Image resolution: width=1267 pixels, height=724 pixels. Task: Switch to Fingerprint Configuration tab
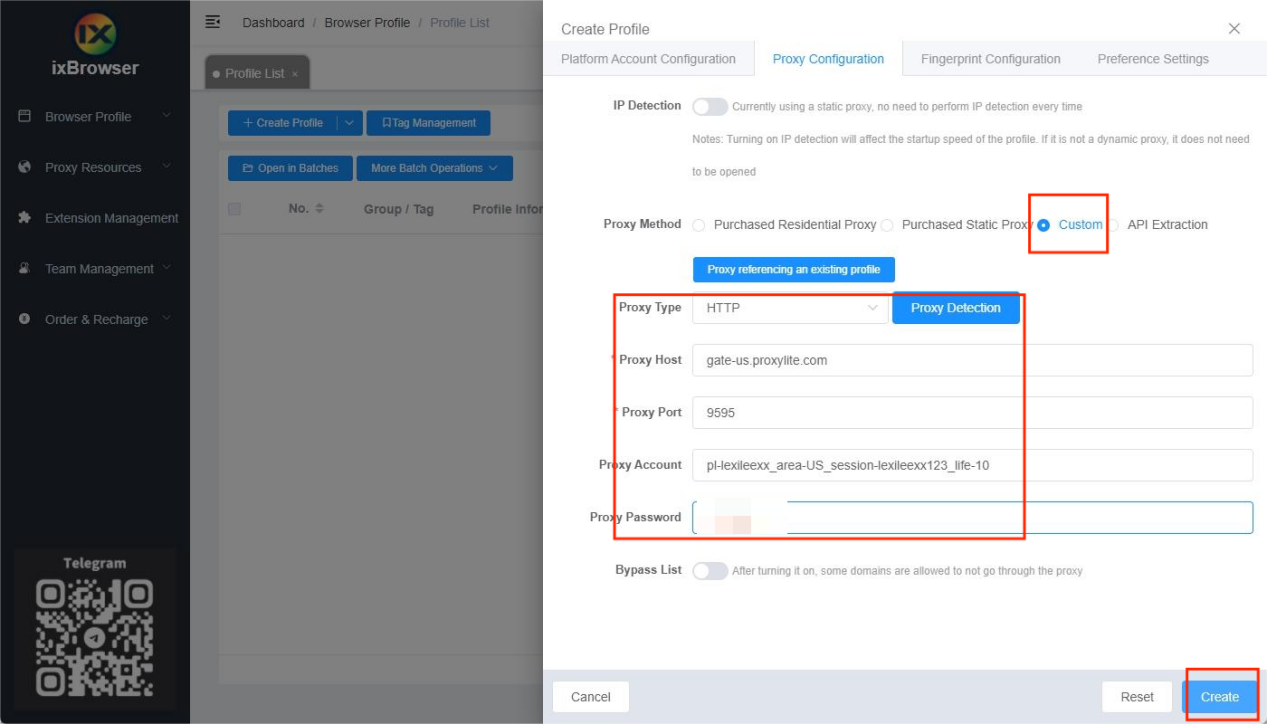(x=990, y=59)
